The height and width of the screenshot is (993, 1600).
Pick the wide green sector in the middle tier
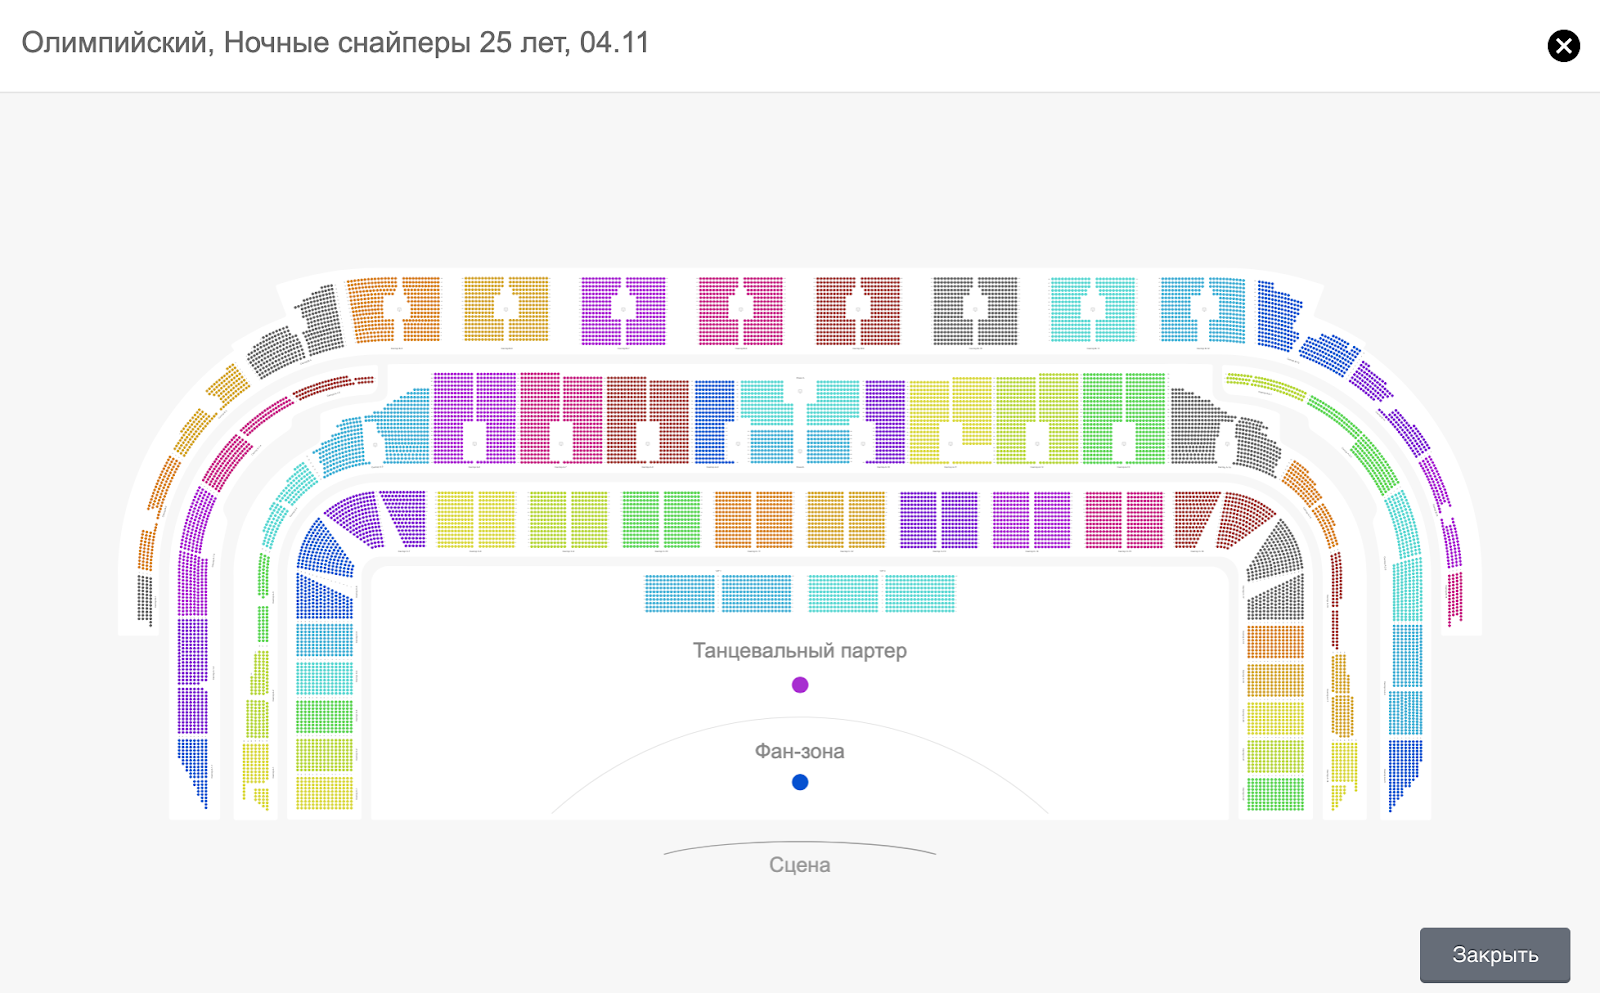1124,418
